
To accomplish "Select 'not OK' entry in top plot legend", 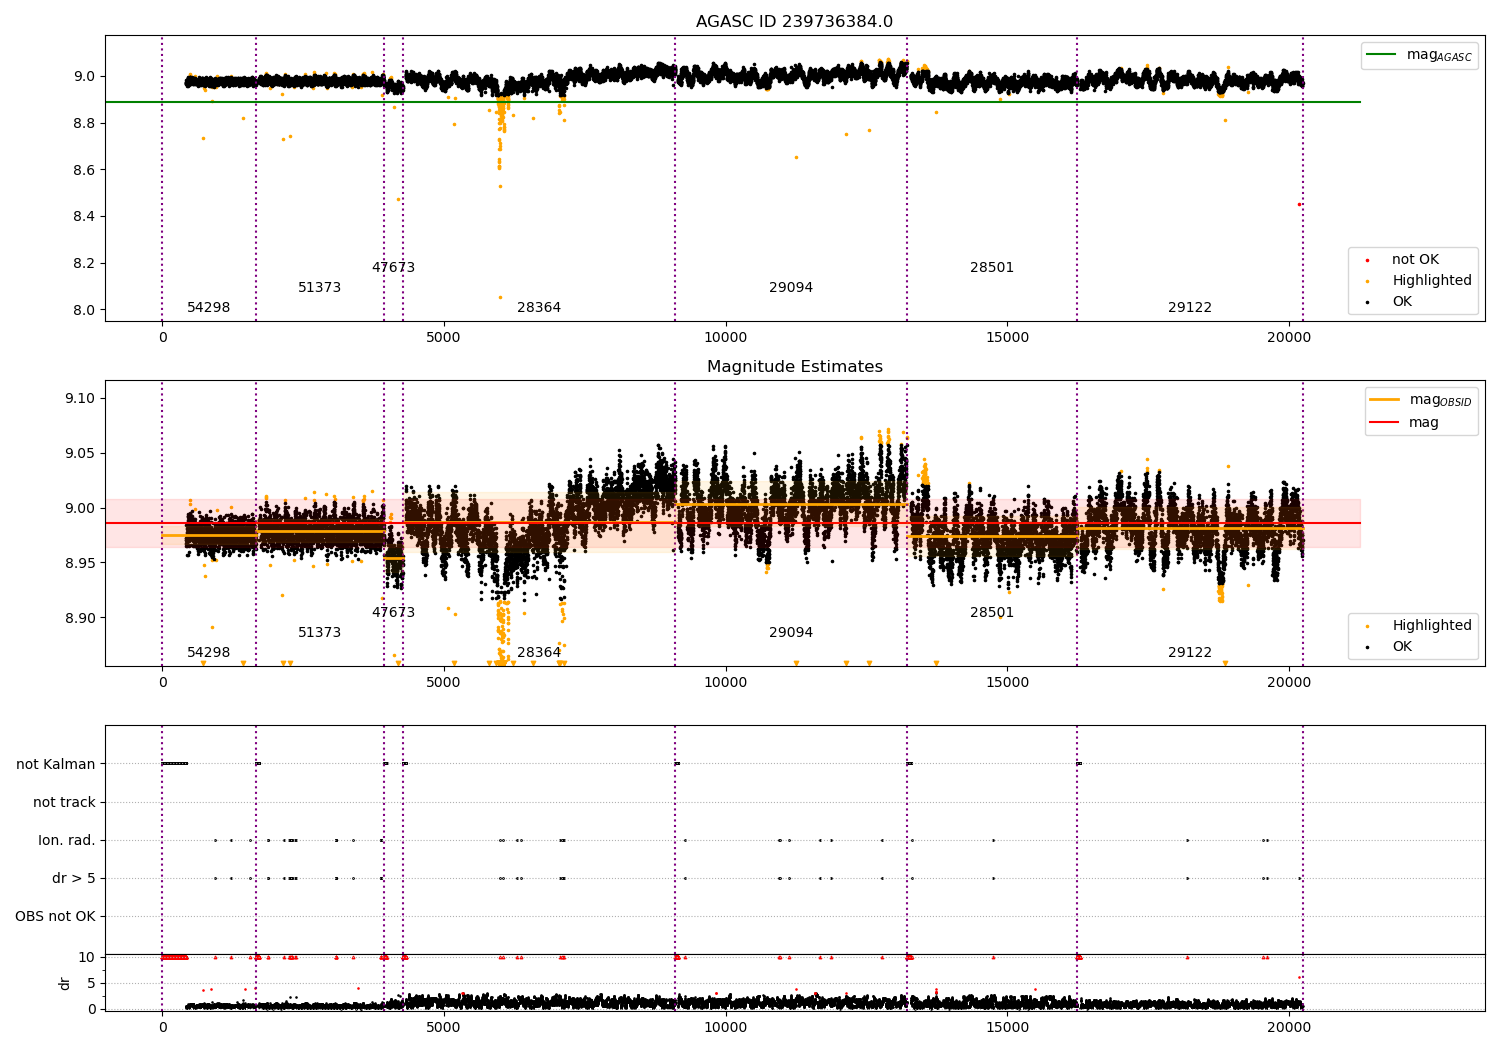I will tap(1415, 260).
